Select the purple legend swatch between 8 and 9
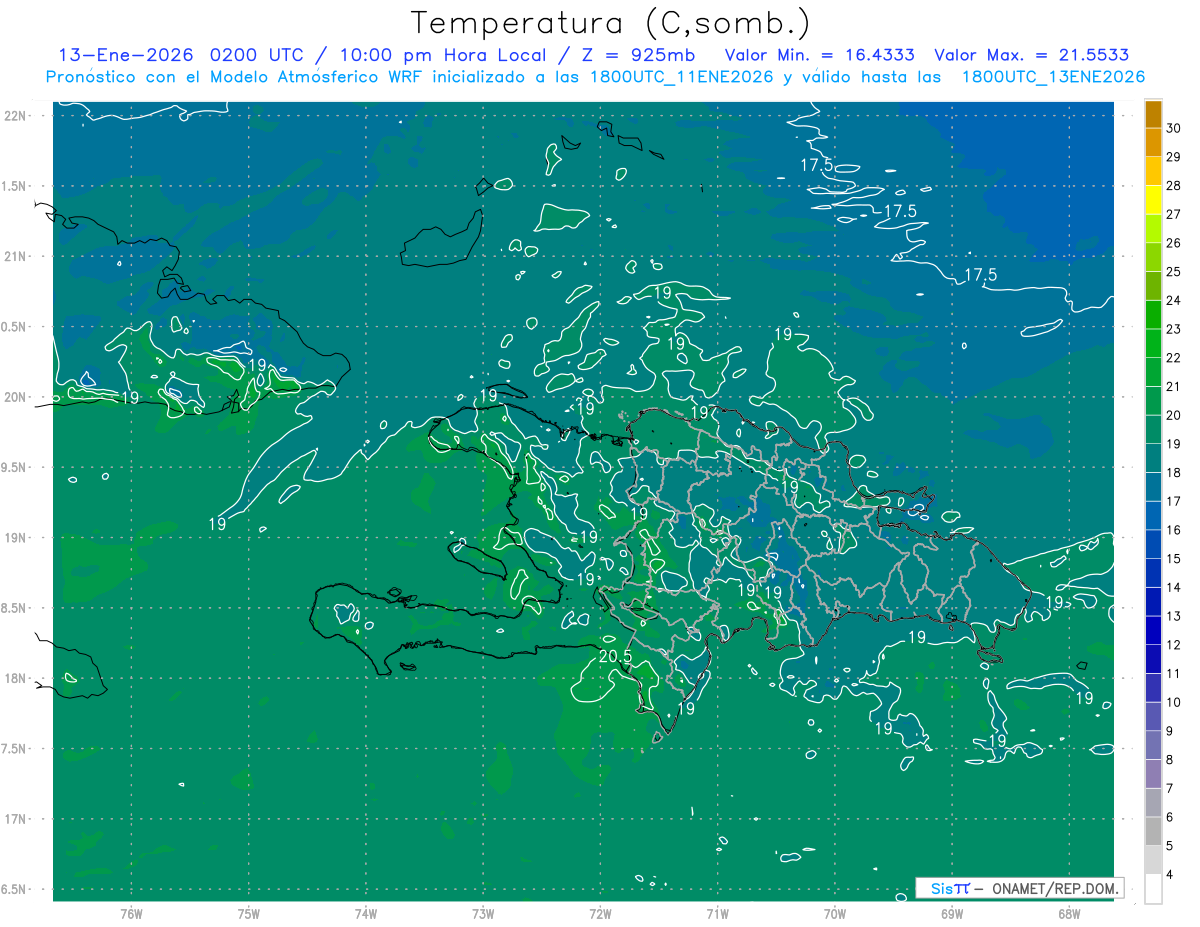The image size is (1200, 927). (x=1153, y=746)
